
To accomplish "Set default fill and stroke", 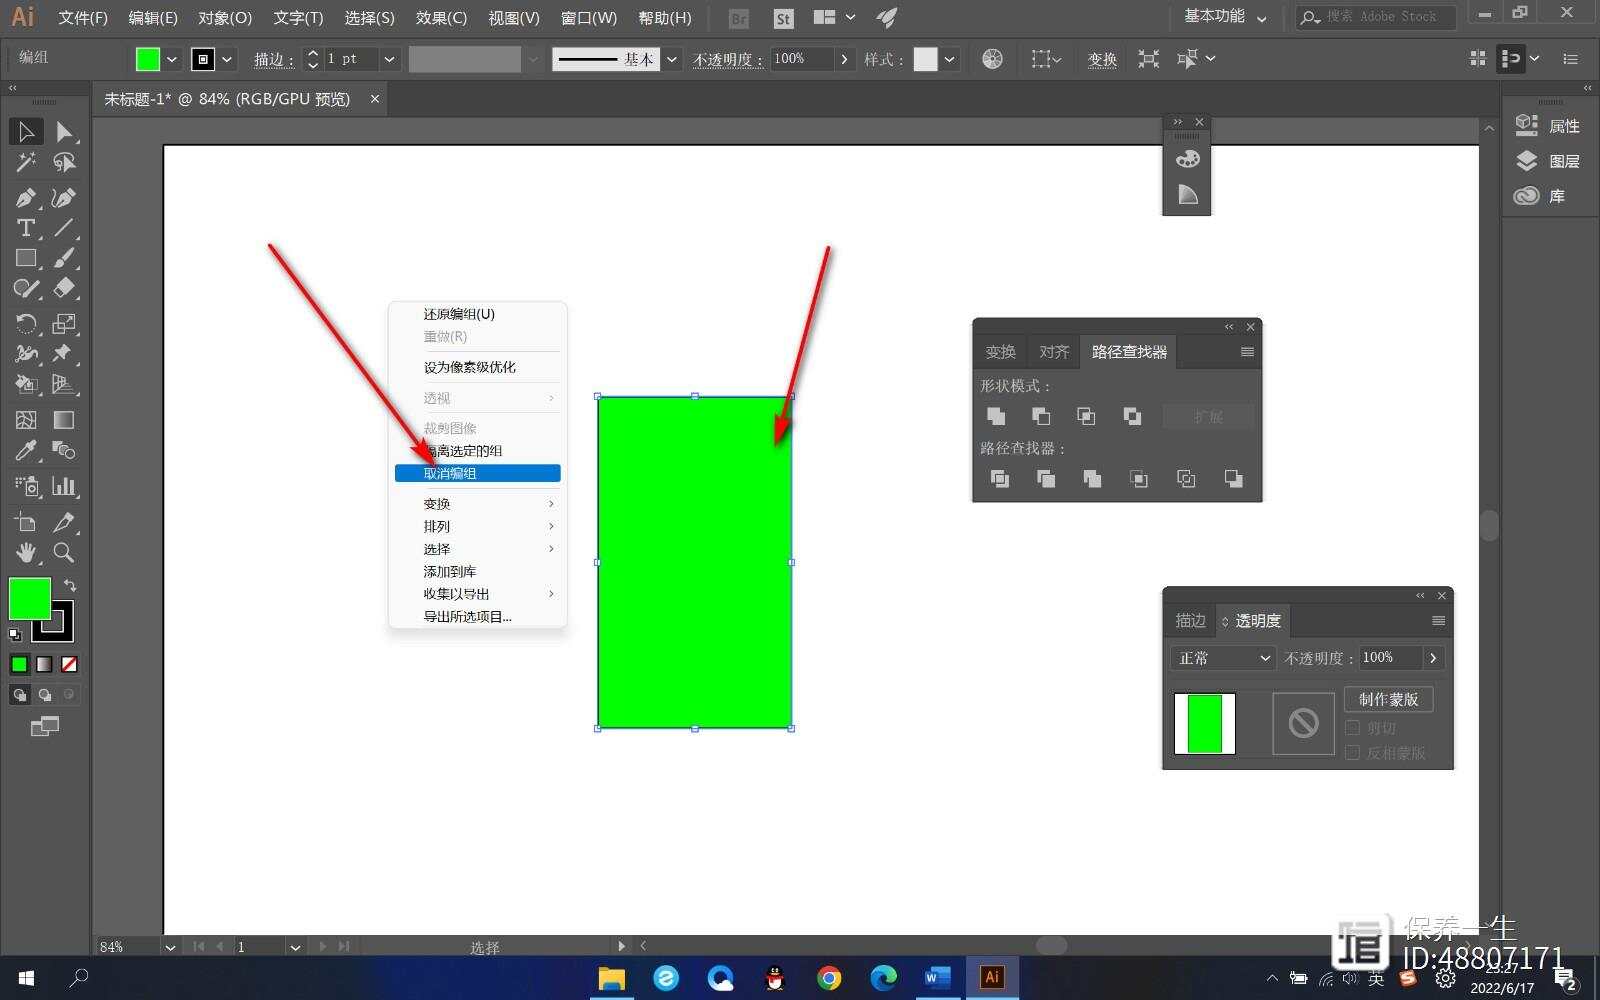I will (x=15, y=634).
